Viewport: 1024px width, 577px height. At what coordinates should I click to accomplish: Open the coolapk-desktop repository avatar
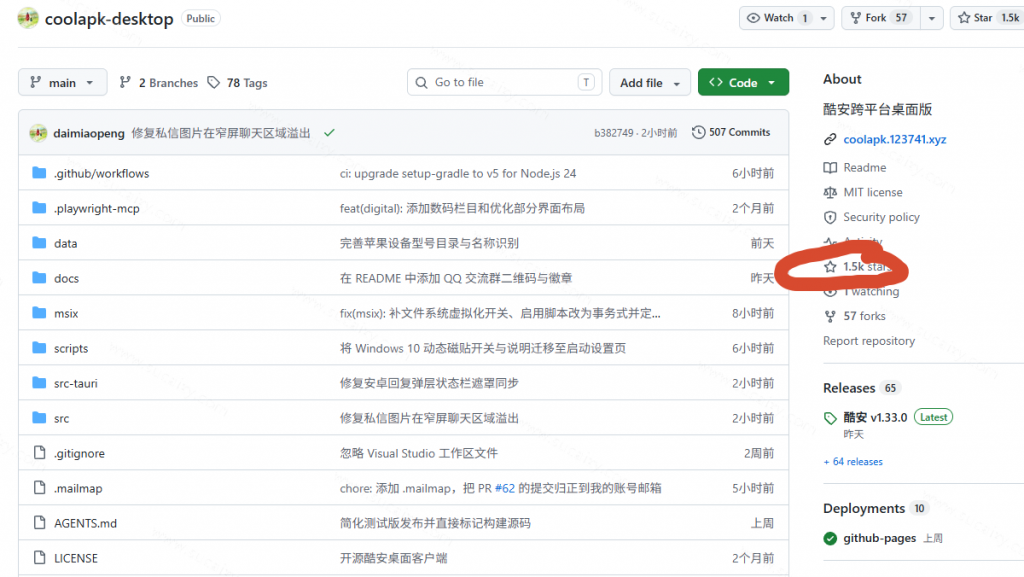click(x=28, y=18)
